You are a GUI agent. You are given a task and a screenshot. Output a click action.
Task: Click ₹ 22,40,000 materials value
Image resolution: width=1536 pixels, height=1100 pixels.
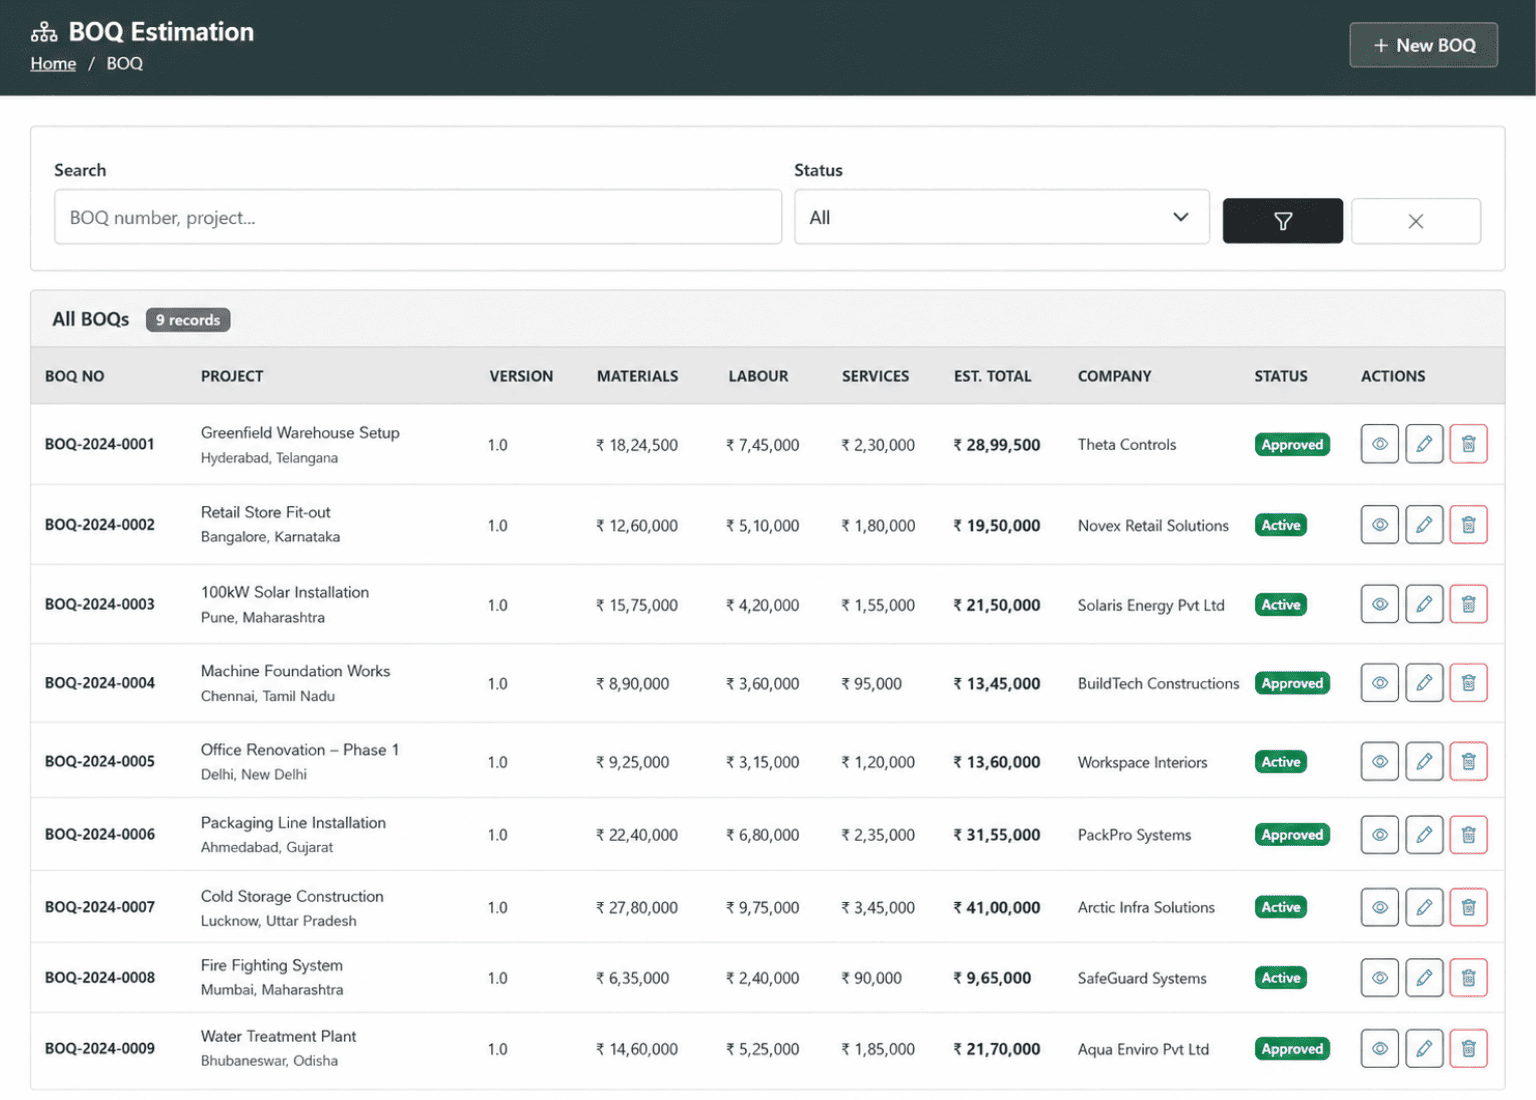(x=637, y=835)
